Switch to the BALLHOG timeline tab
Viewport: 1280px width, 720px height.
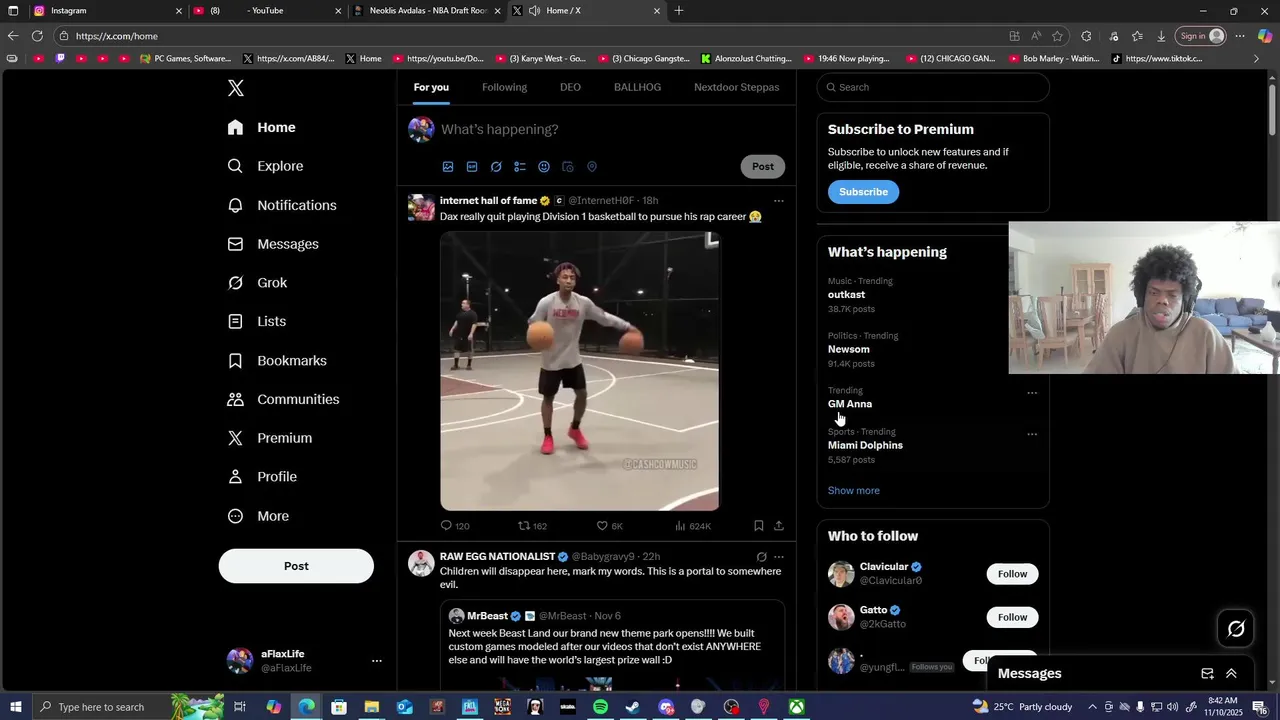click(x=637, y=87)
